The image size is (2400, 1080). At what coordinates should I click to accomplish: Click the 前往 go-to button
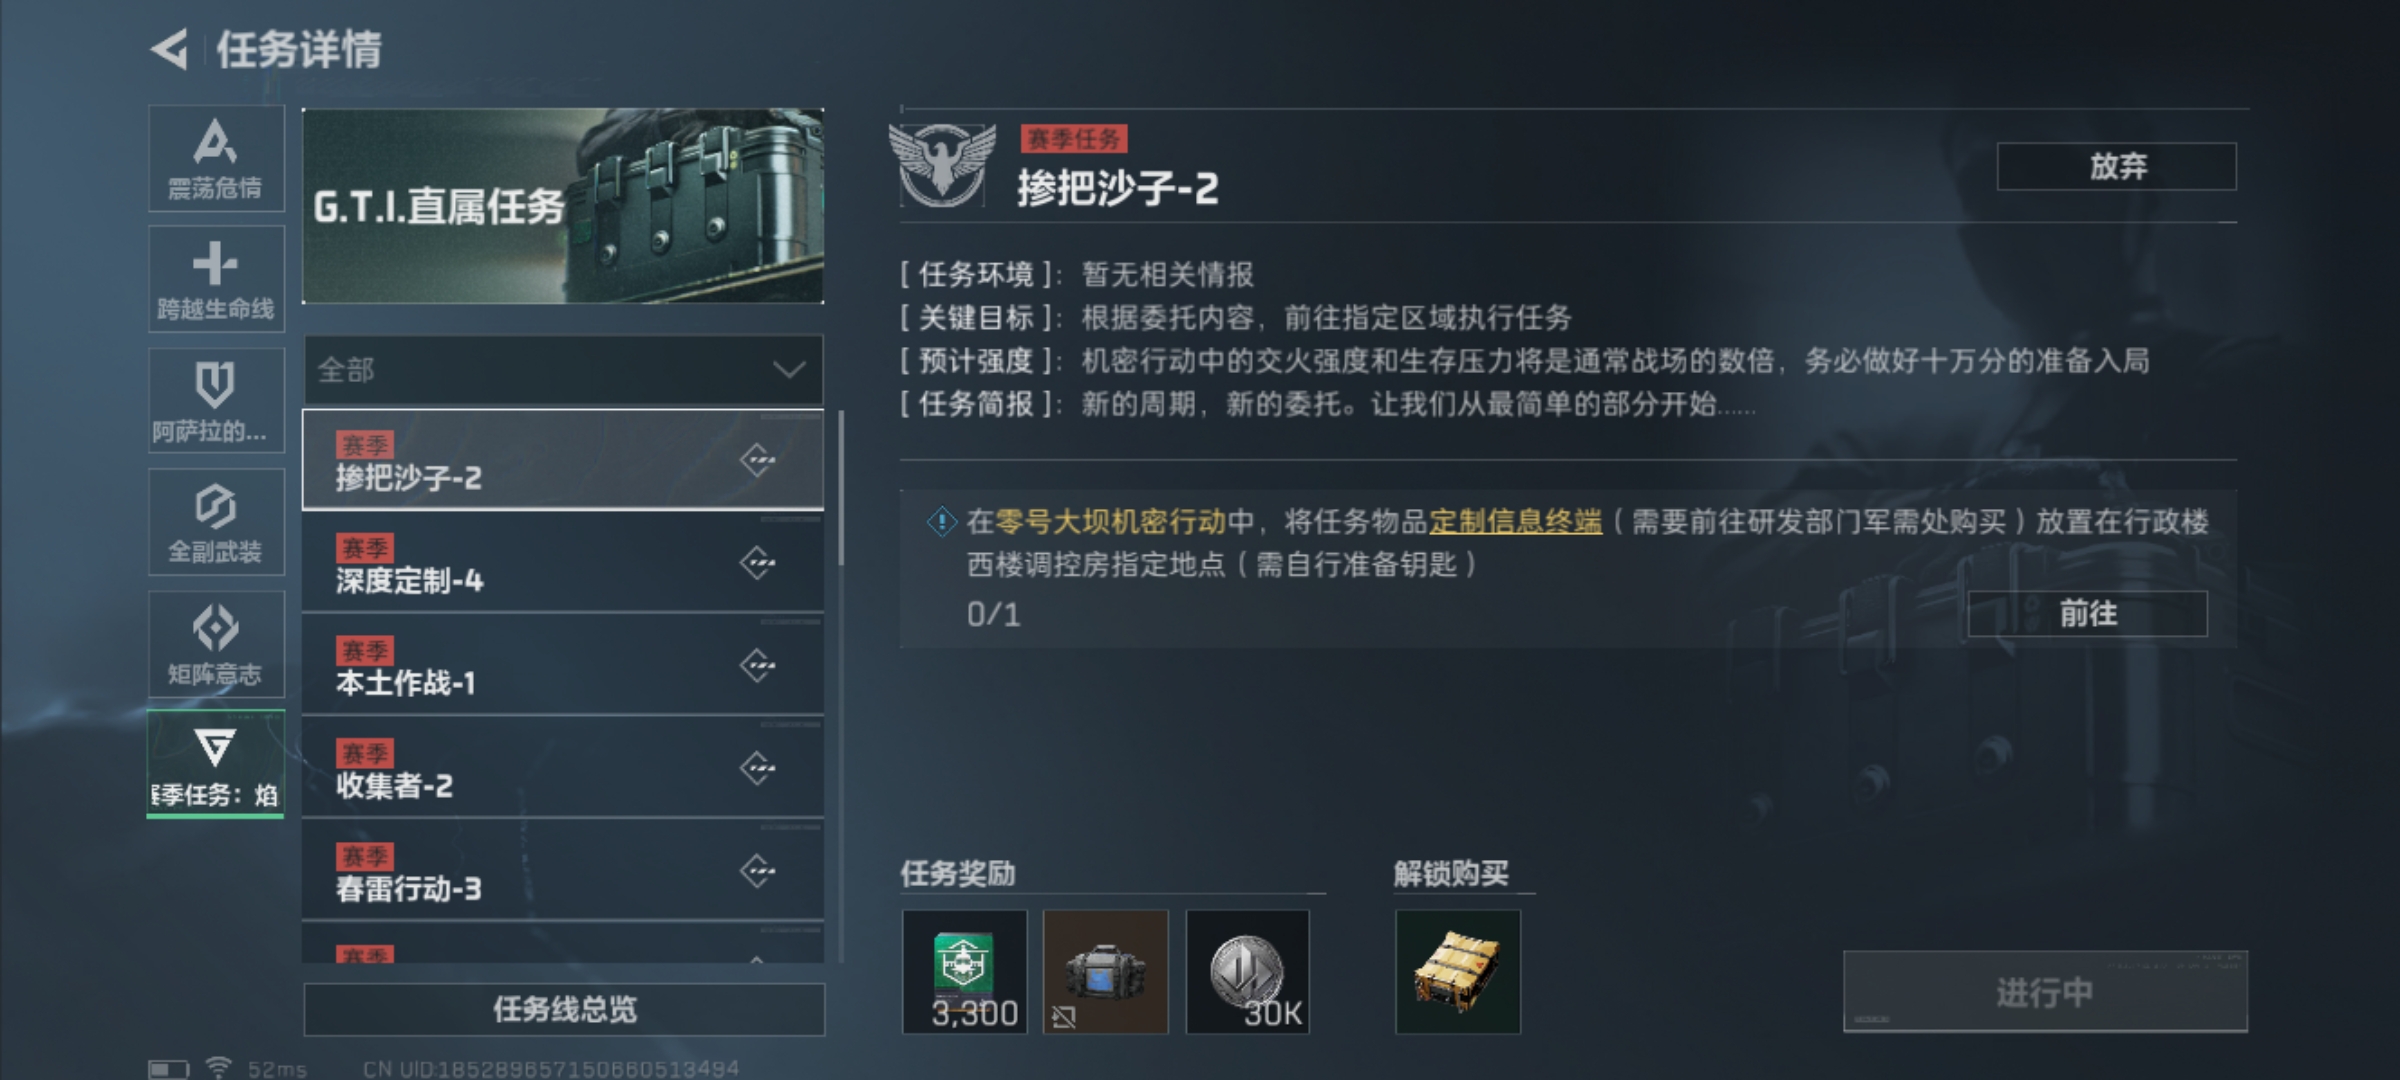pyautogui.click(x=2088, y=613)
